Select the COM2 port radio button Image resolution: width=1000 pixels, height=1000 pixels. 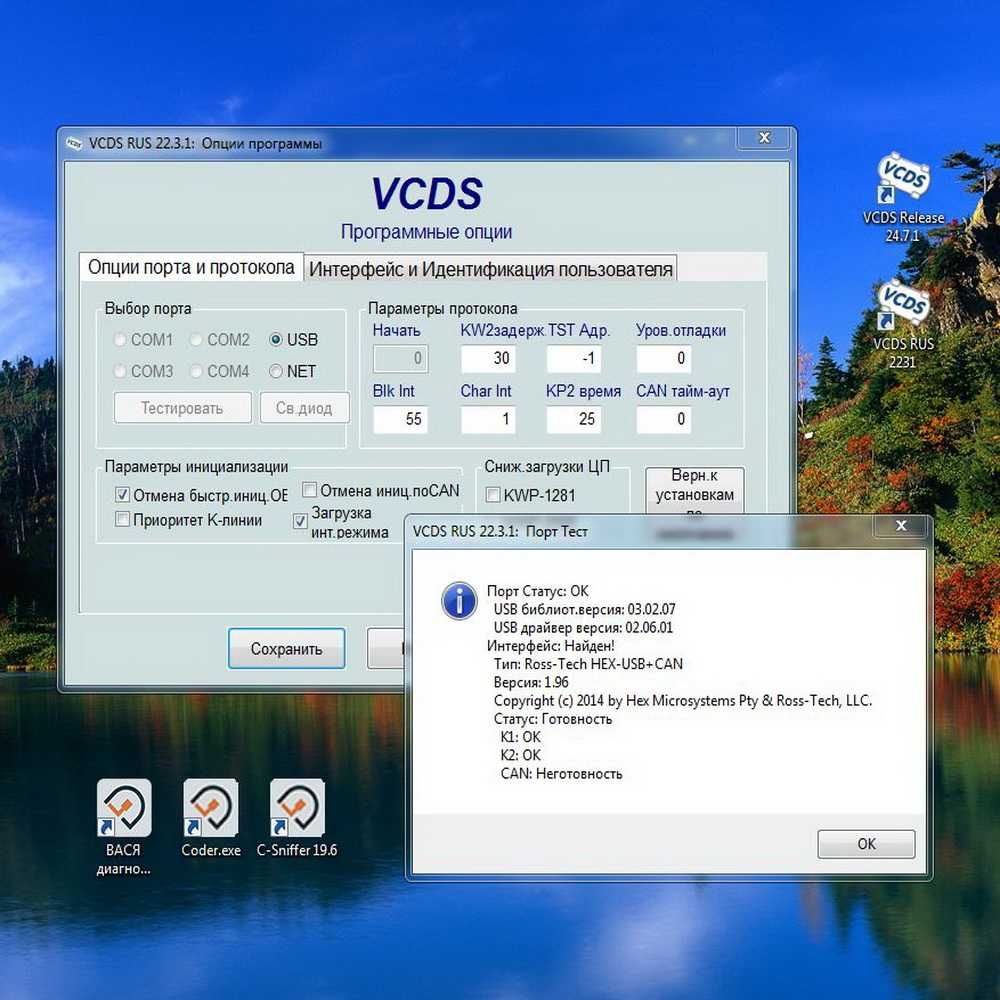pyautogui.click(x=196, y=339)
